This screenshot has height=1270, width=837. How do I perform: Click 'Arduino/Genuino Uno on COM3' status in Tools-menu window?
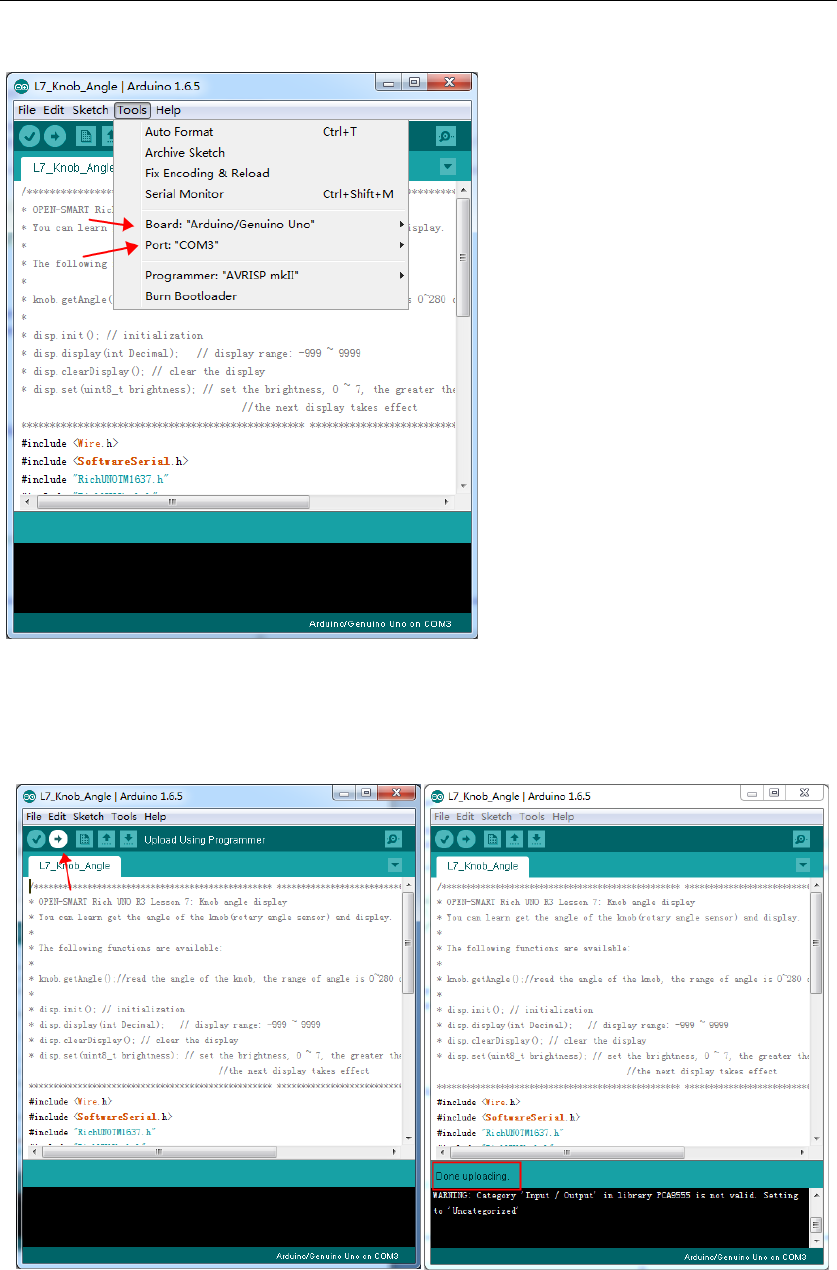click(380, 624)
